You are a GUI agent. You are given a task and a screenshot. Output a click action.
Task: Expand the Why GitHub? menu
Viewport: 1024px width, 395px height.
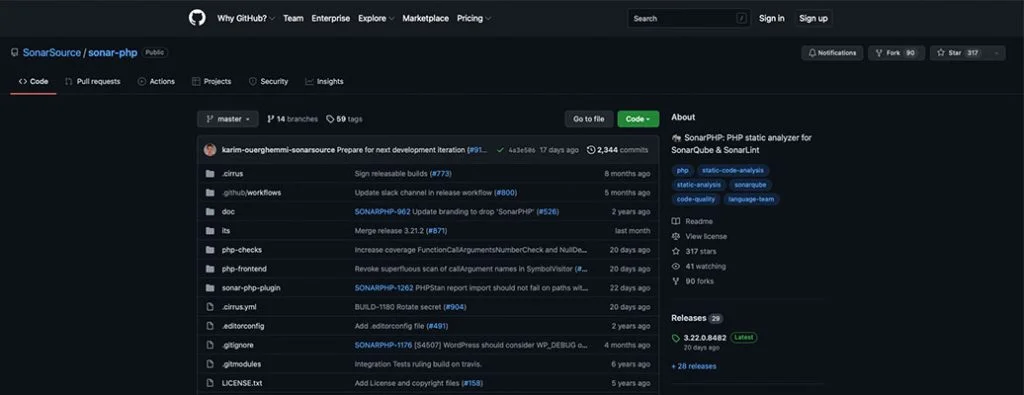(x=246, y=18)
